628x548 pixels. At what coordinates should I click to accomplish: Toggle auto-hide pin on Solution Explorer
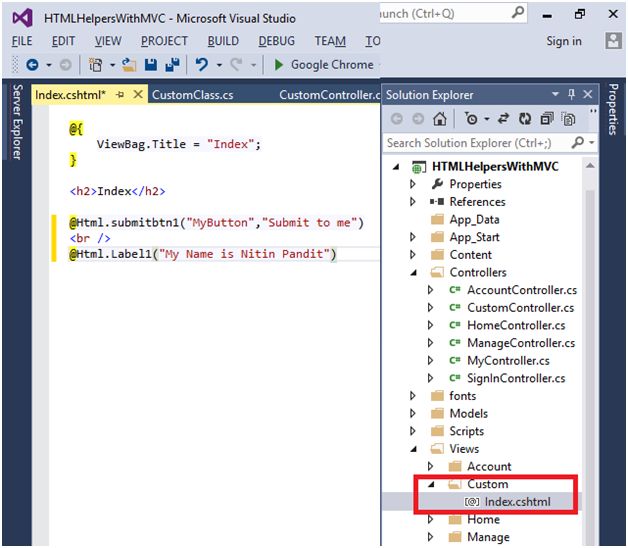[572, 94]
